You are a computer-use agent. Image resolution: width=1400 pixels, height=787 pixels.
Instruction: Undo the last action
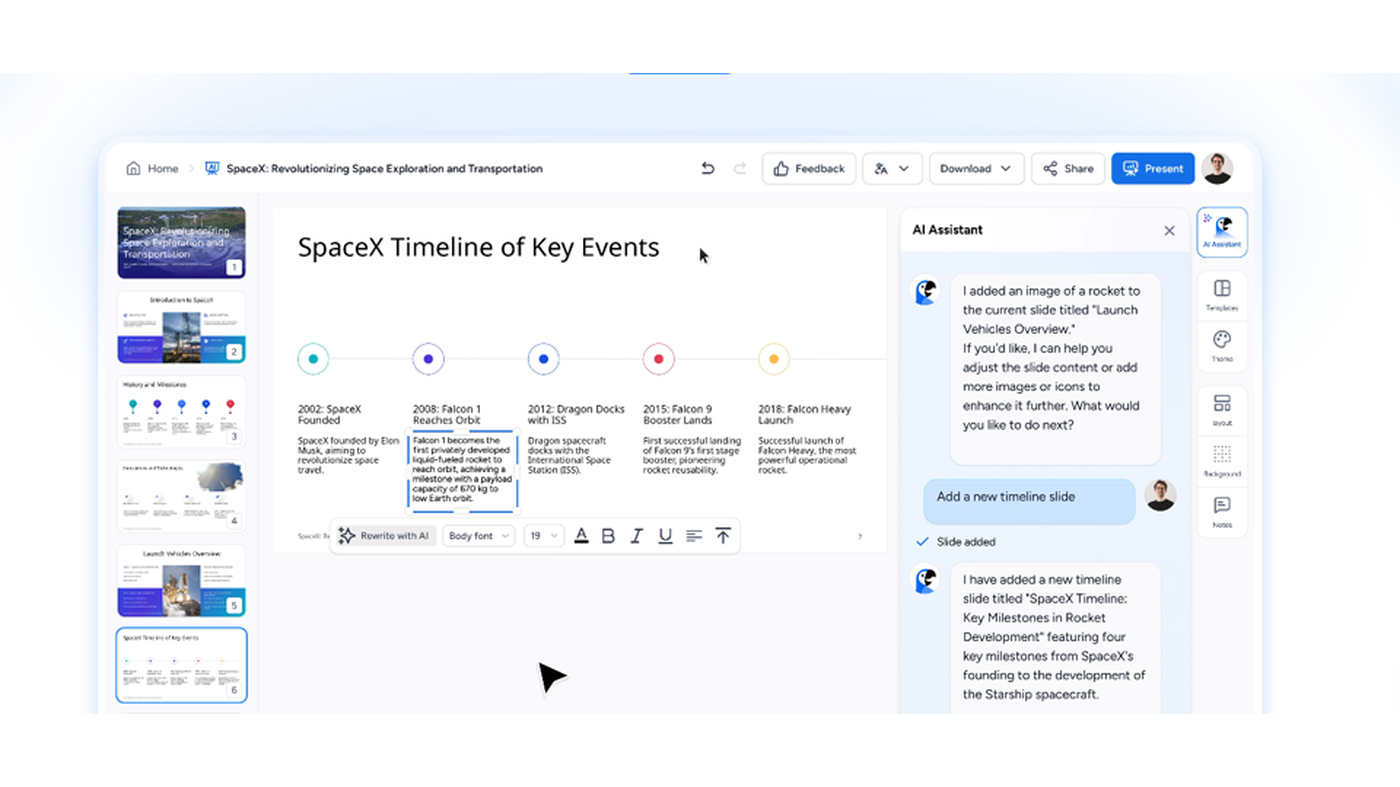pyautogui.click(x=708, y=169)
